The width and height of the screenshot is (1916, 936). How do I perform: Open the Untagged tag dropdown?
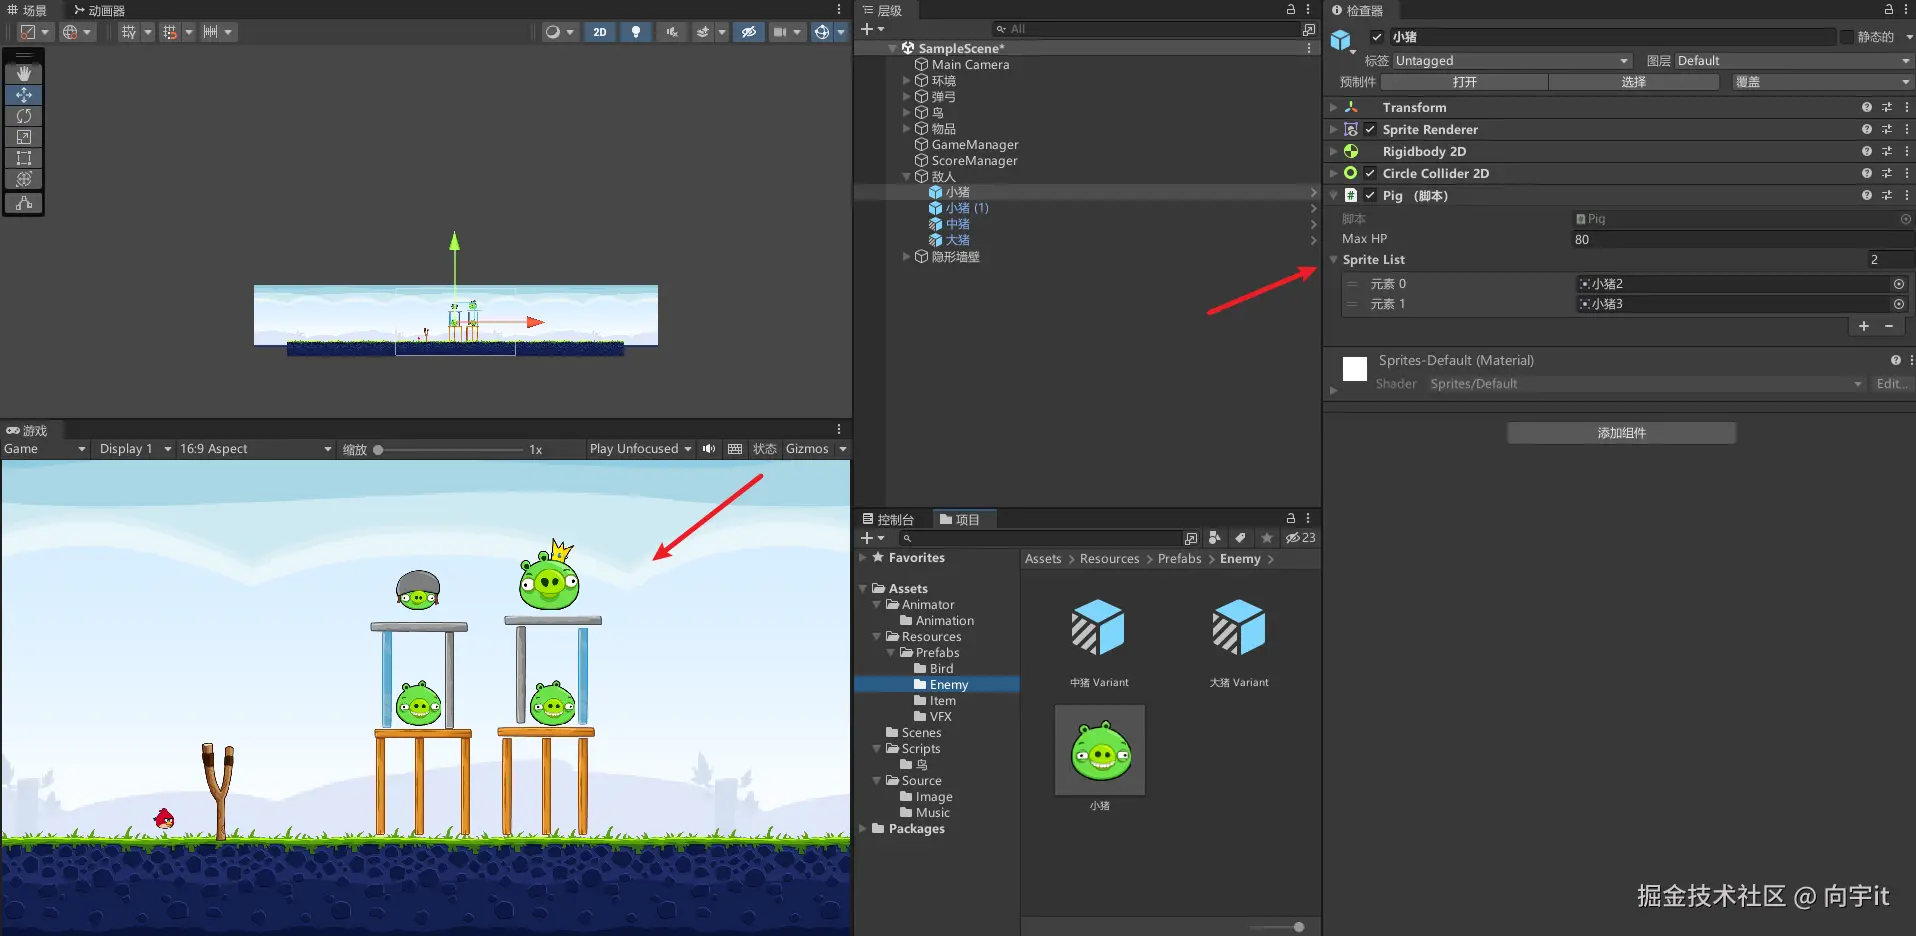pos(1512,61)
